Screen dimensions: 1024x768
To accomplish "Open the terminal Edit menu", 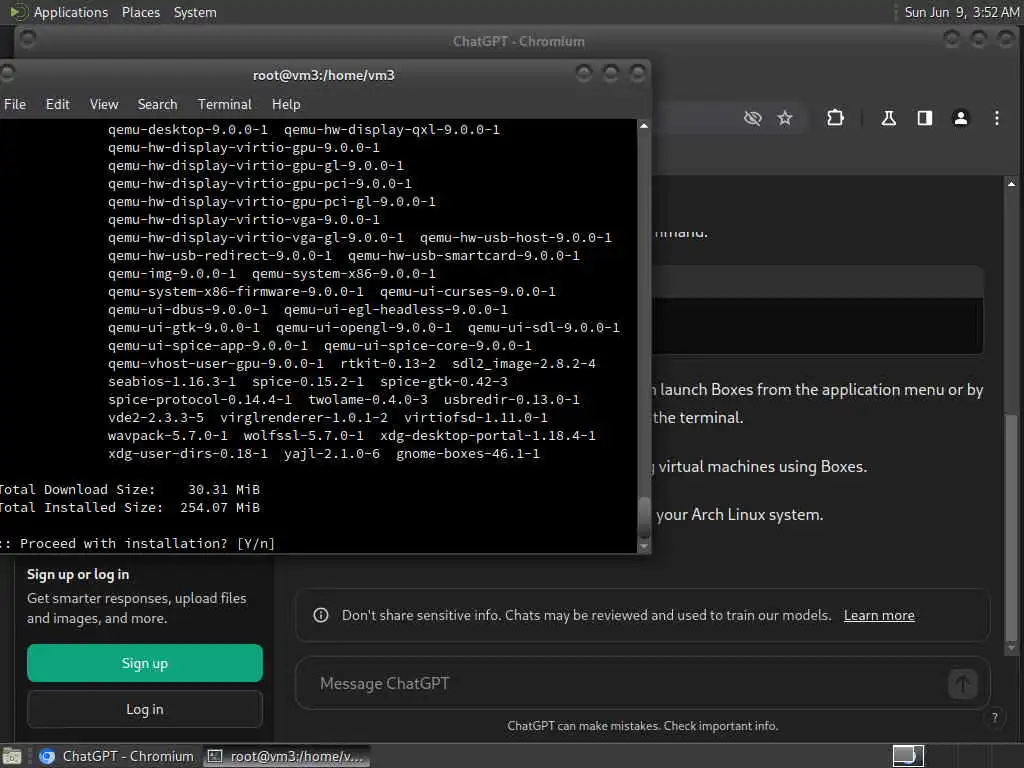I will [57, 104].
